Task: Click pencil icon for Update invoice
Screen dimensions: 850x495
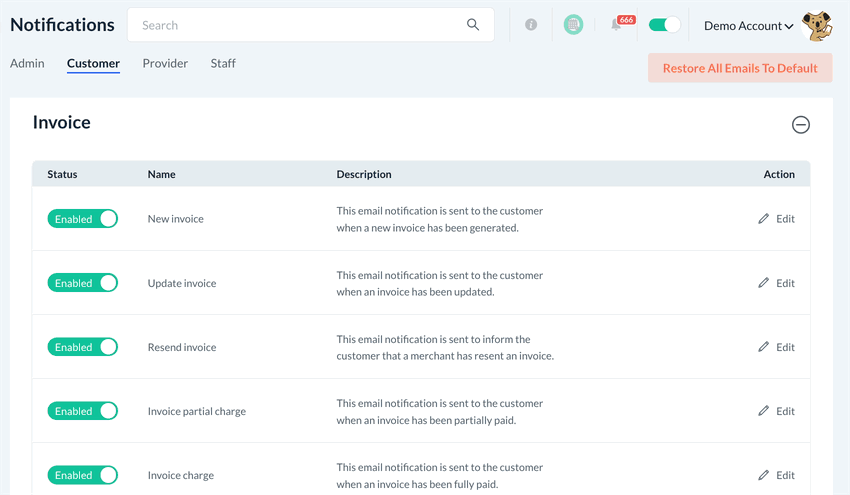Action: pyautogui.click(x=764, y=283)
